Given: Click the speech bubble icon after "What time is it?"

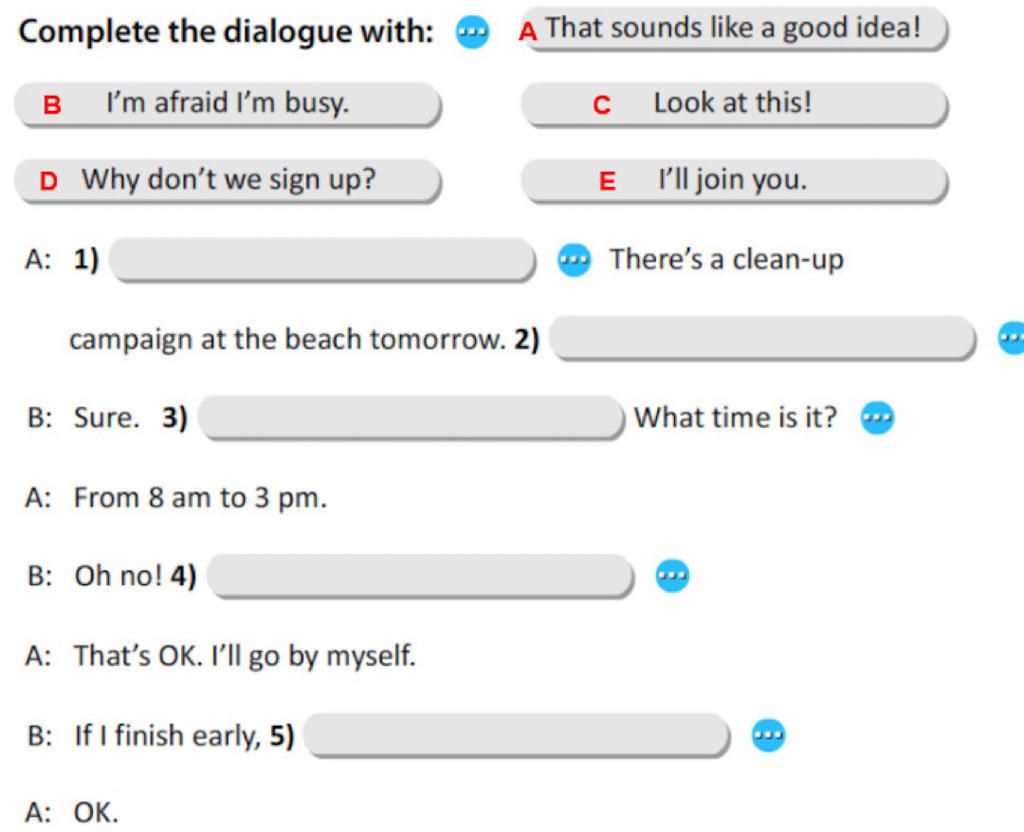Looking at the screenshot, I should (877, 418).
